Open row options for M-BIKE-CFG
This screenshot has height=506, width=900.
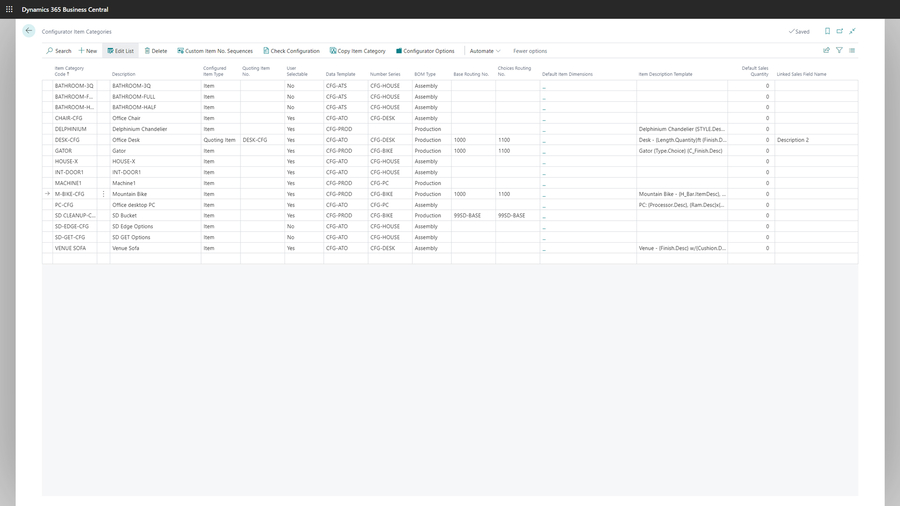click(103, 194)
